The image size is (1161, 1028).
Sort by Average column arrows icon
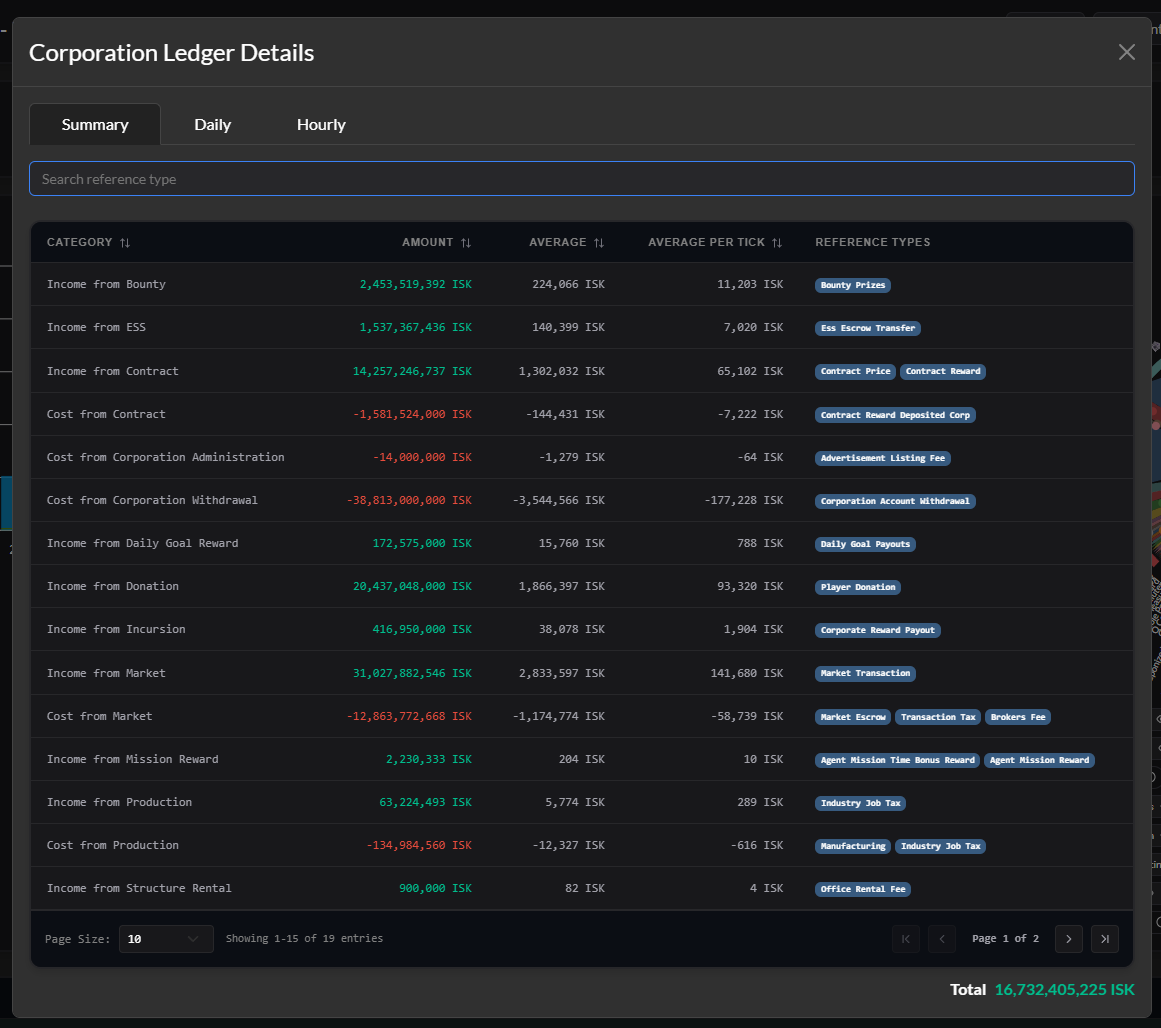coord(599,243)
